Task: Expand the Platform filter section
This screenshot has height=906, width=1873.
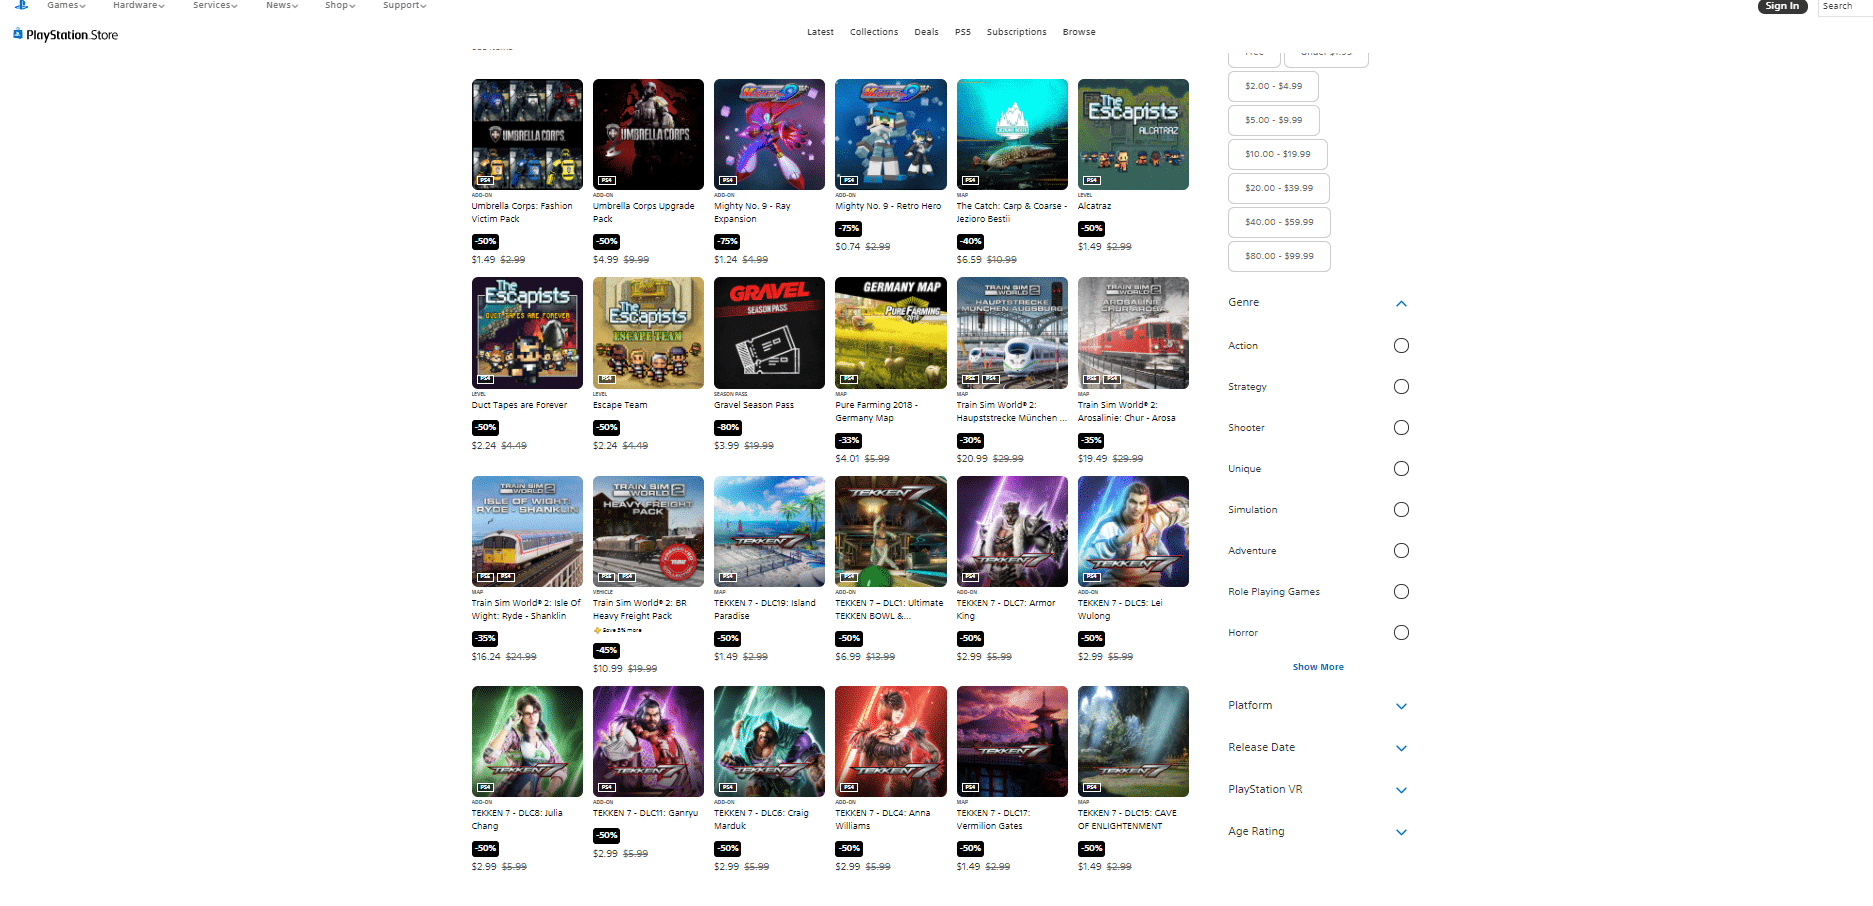Action: 1401,706
